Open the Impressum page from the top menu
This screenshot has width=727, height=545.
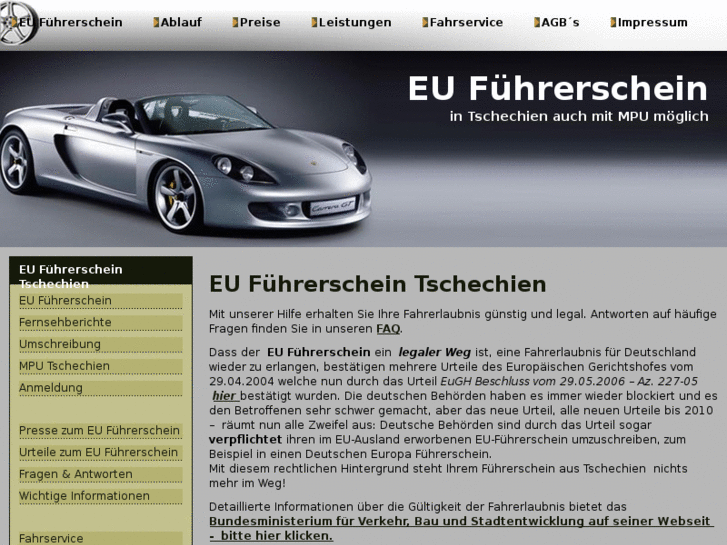(653, 22)
